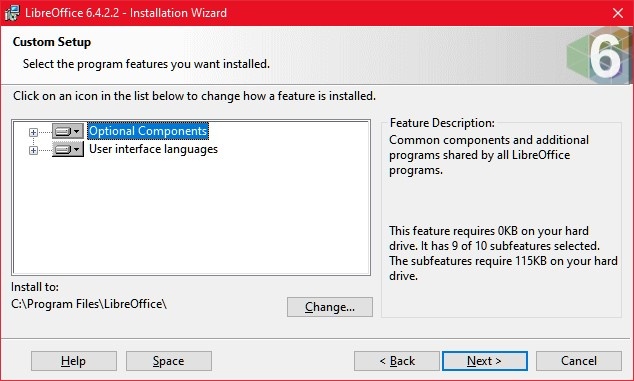Click the LibreOffice 6 cube logo

tap(598, 55)
